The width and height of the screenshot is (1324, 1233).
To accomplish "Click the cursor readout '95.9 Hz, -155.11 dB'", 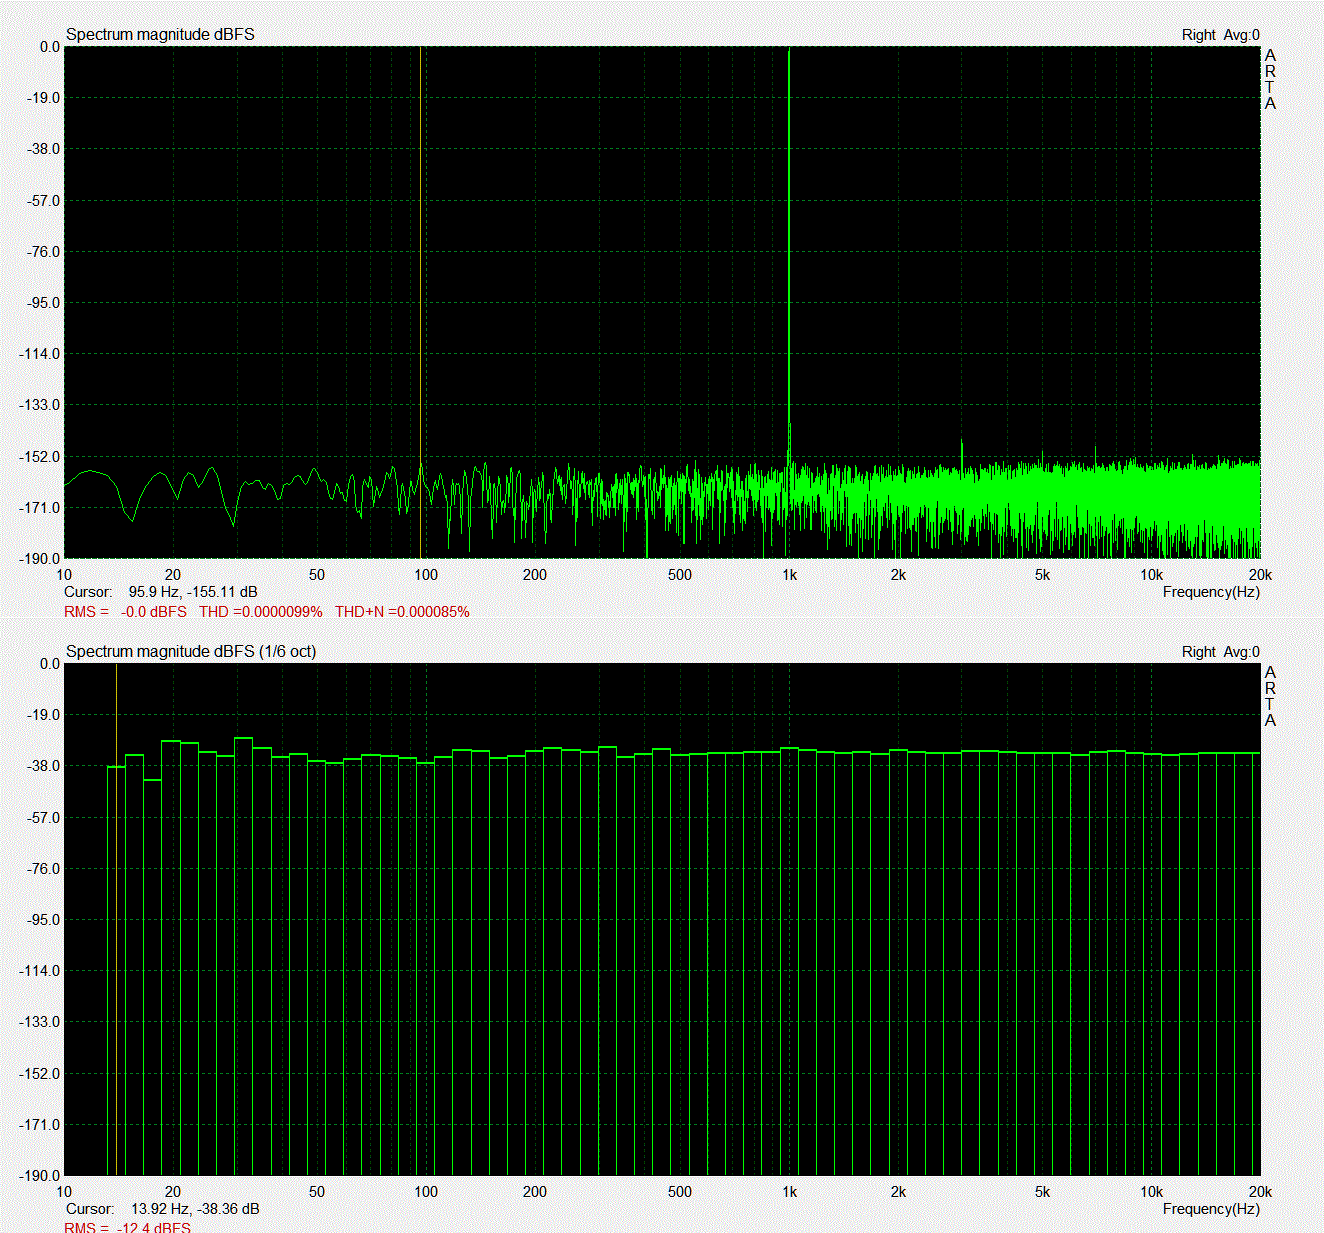I will coord(192,592).
